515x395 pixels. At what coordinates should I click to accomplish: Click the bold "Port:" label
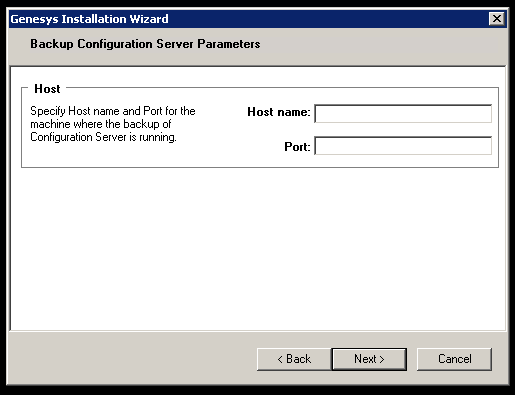[297, 147]
